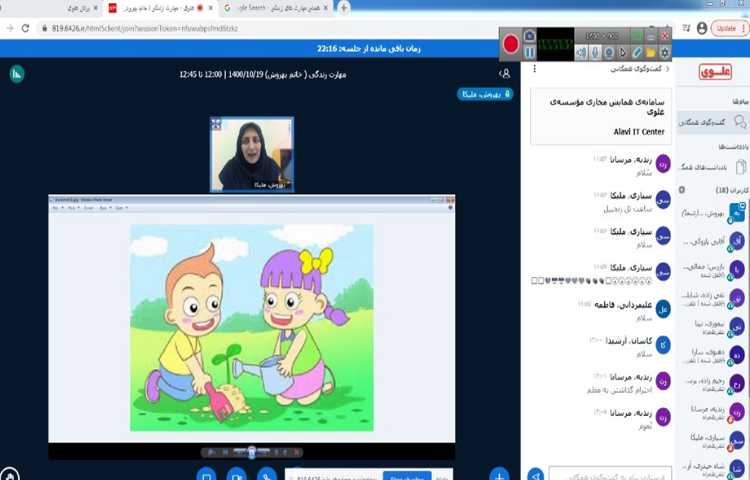Open the recorder resolution size selector
Image resolution: width=750 pixels, height=480 pixels.
point(601,36)
